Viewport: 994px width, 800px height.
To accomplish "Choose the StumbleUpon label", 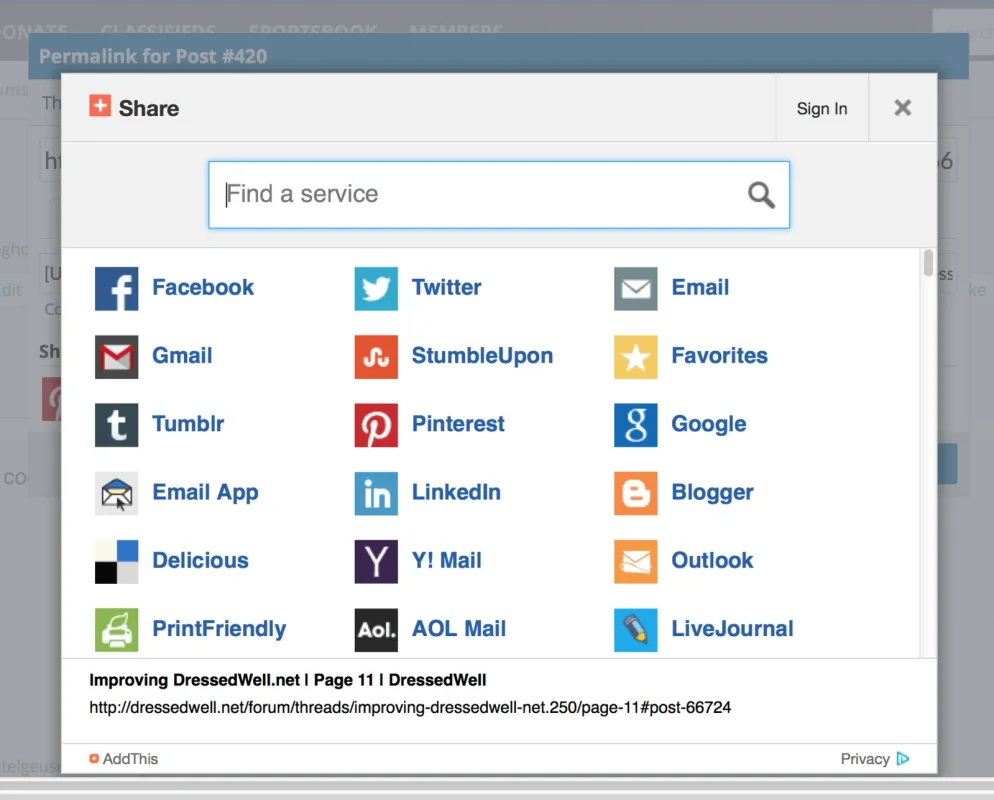I will tap(482, 356).
